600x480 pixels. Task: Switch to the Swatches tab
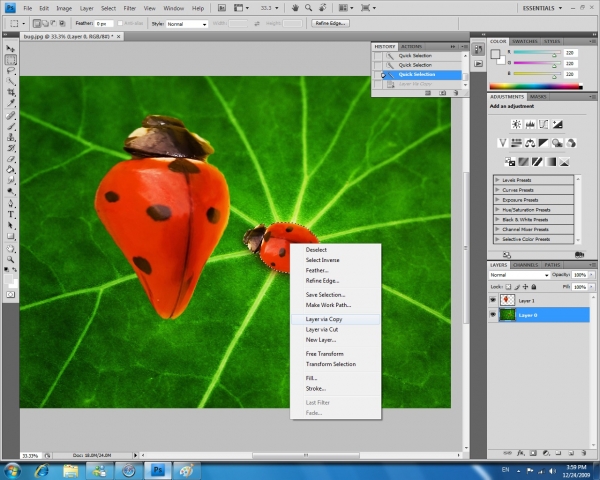[525, 41]
